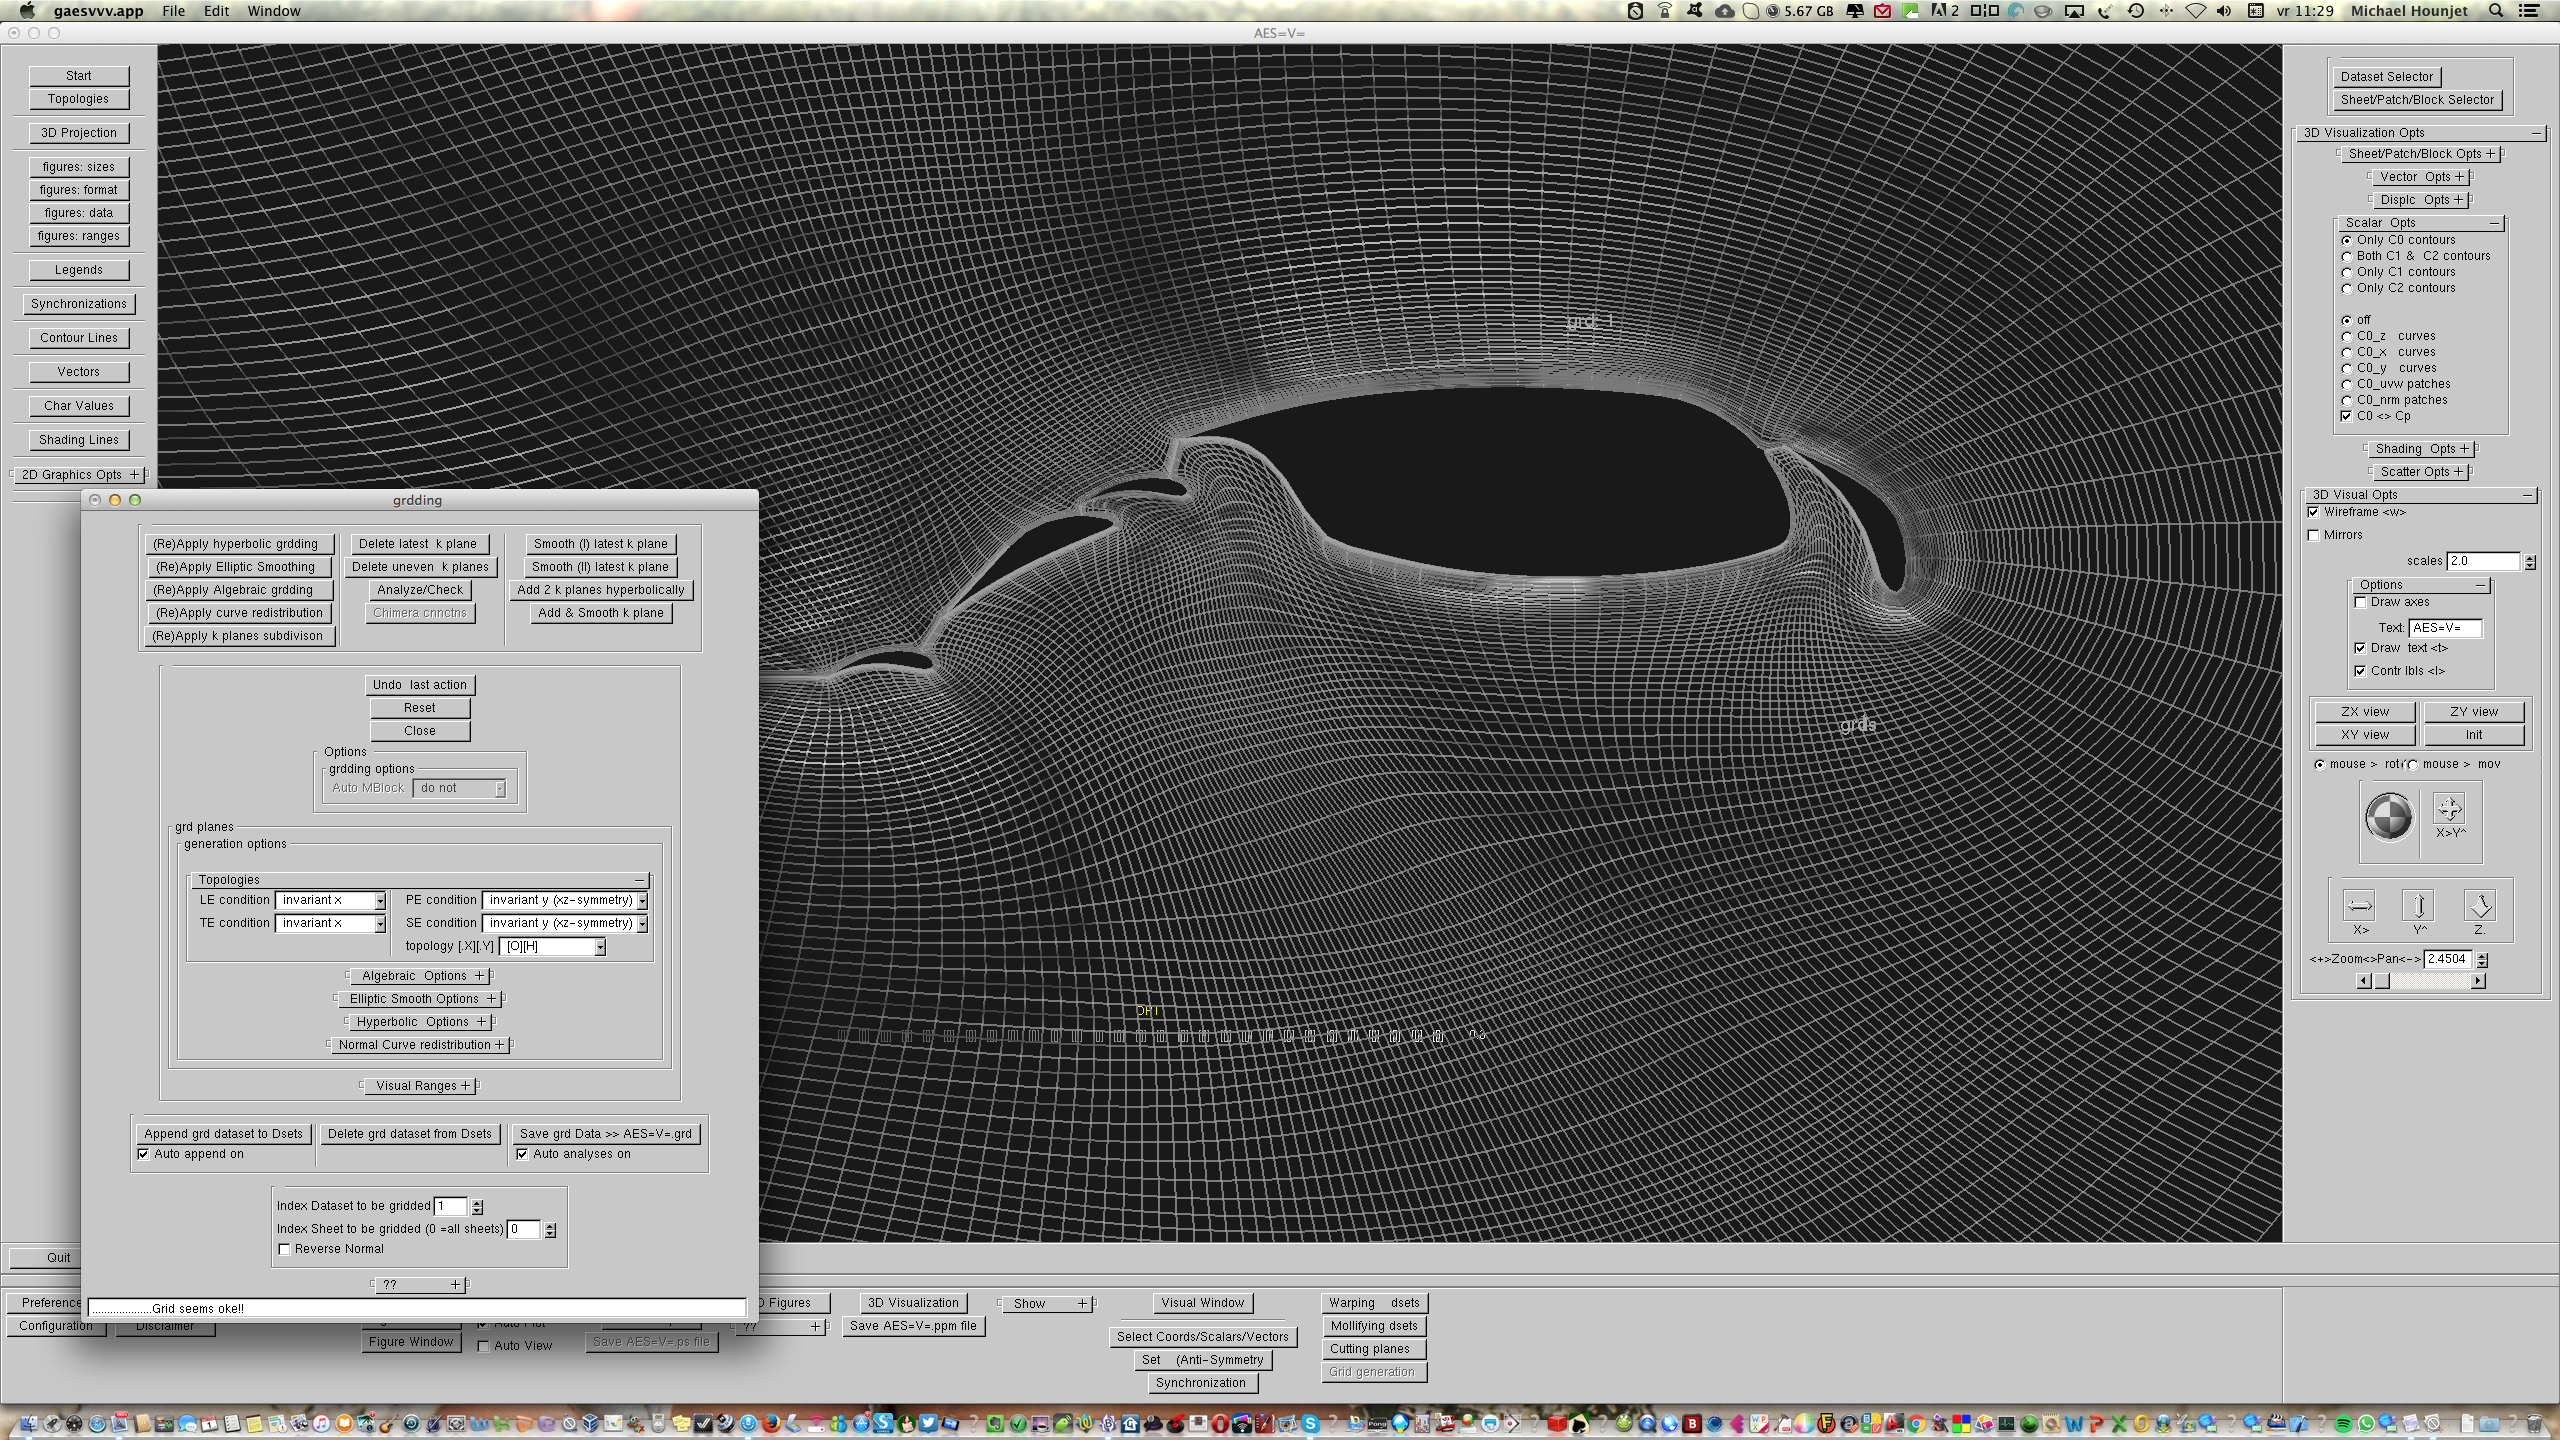2560x1440 pixels.
Task: Expand the 2D Graphics Opts panel
Action: point(80,475)
